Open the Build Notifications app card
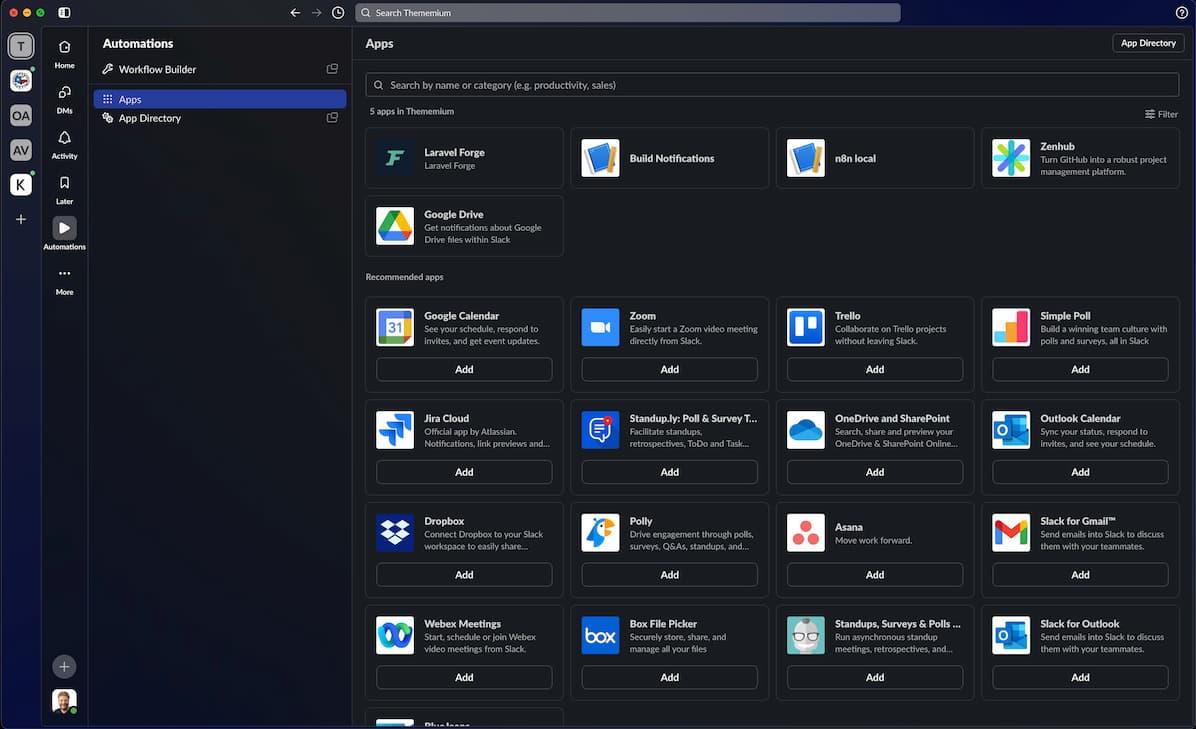The image size is (1196, 729). pos(669,158)
